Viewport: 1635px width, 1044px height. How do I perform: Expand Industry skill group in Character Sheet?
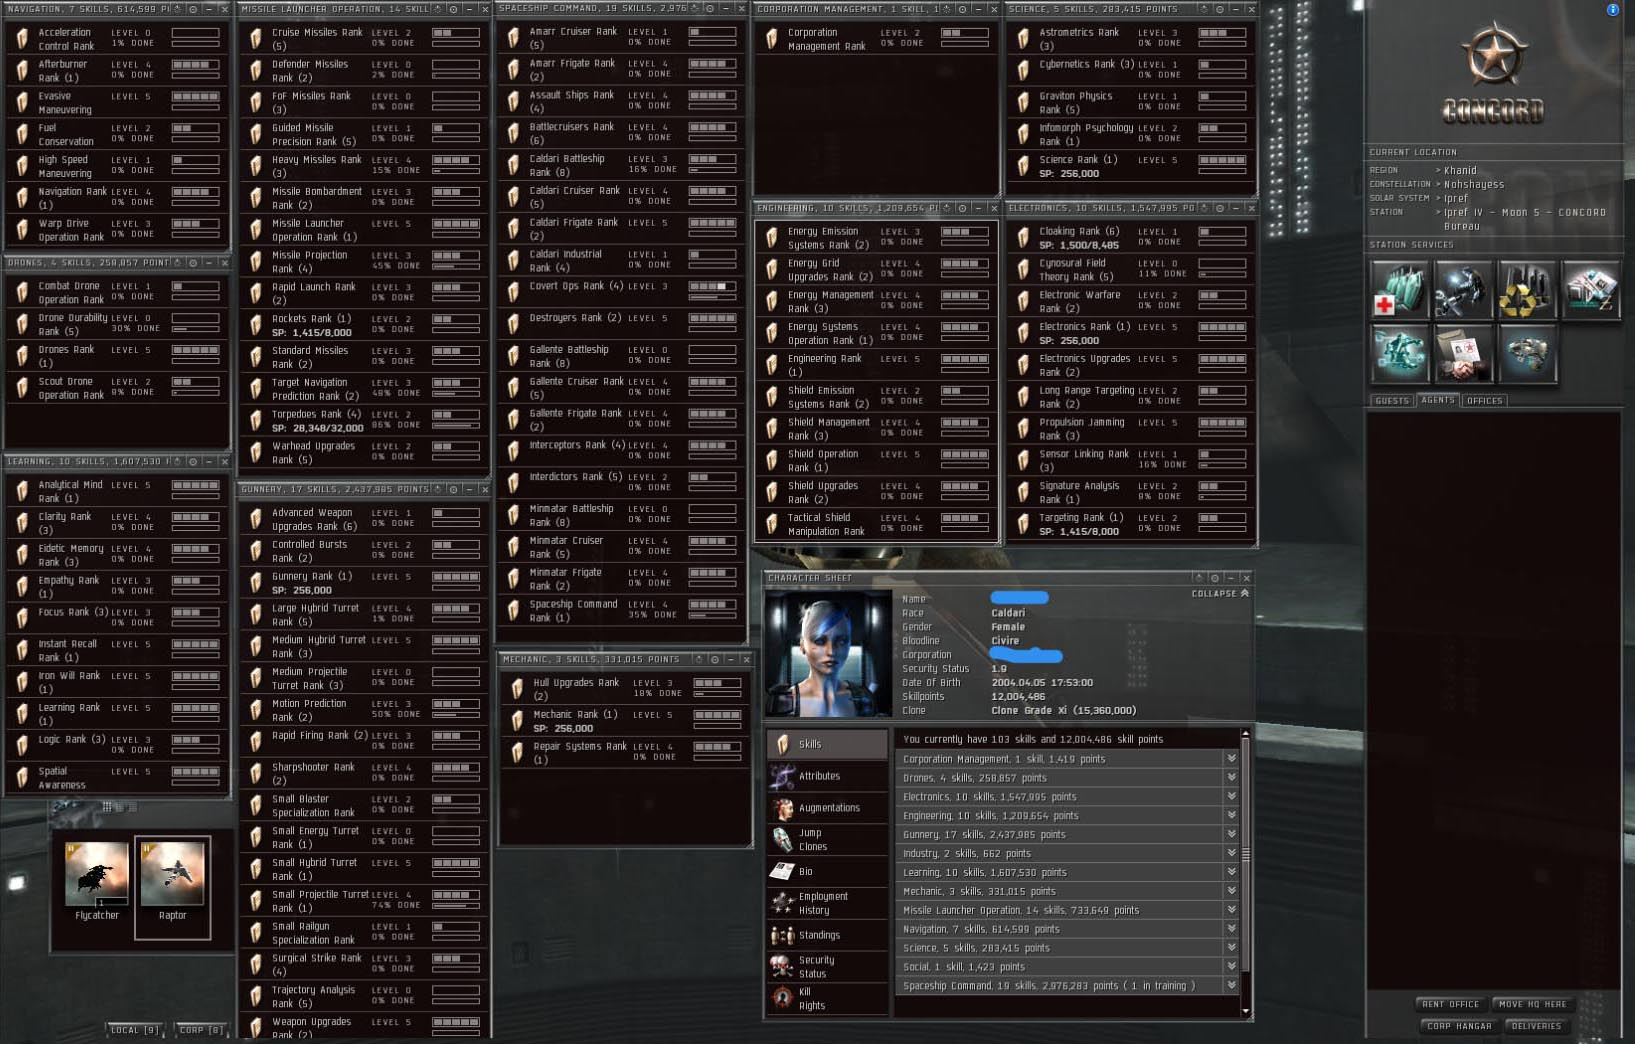click(1232, 854)
